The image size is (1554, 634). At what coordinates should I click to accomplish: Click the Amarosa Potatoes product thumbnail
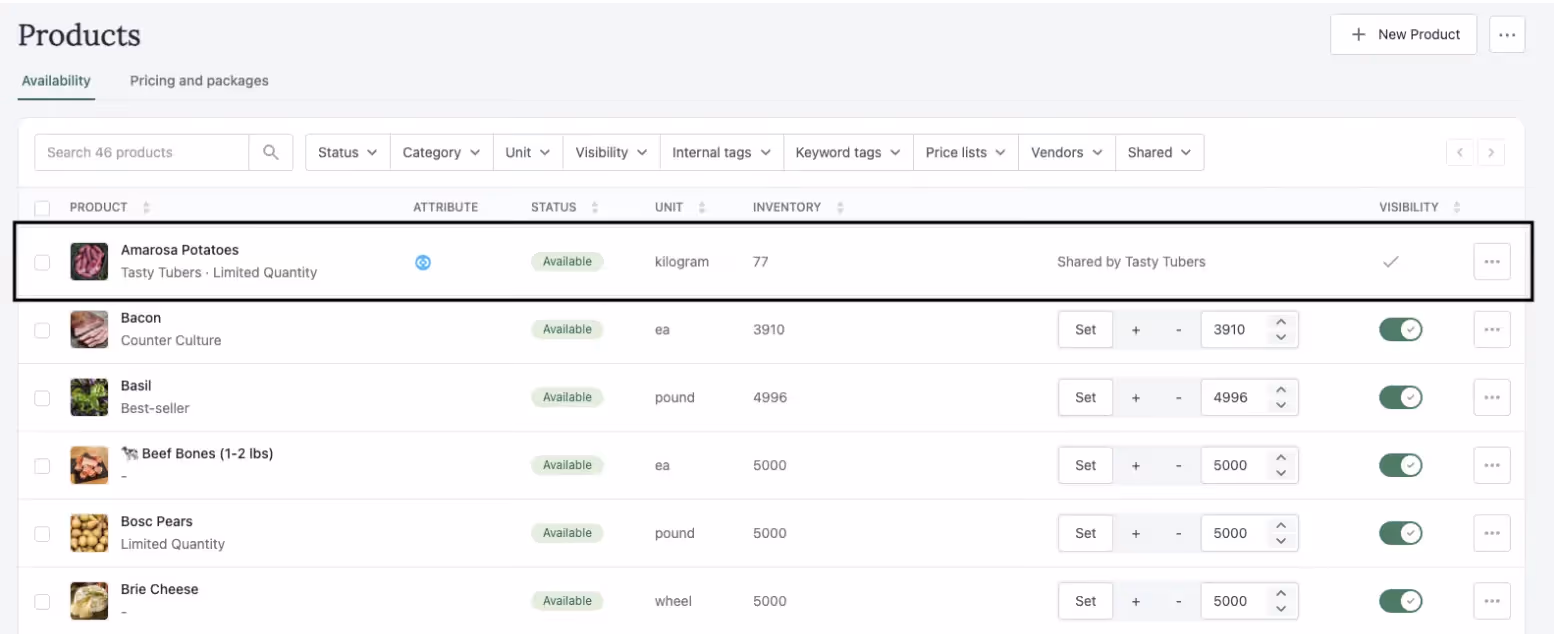click(x=89, y=262)
